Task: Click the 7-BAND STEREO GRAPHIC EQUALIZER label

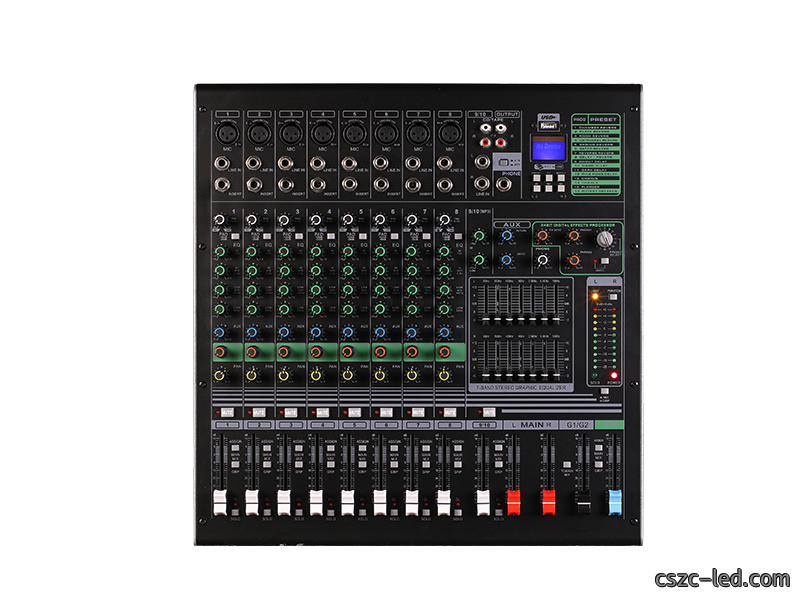Action: pyautogui.click(x=521, y=388)
